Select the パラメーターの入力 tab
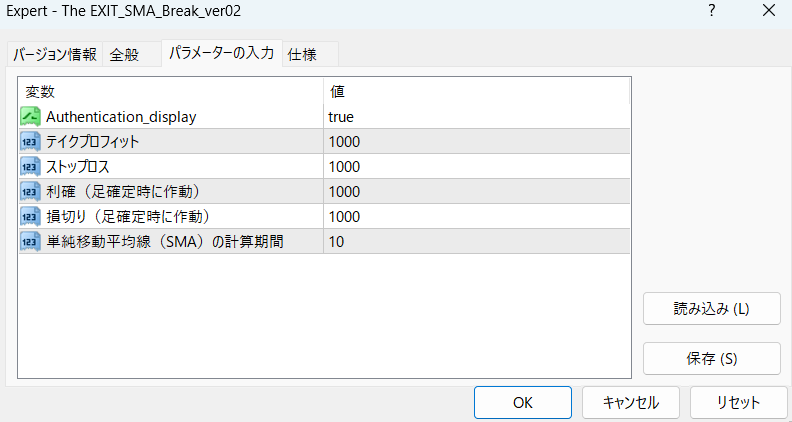Image resolution: width=792 pixels, height=422 pixels. pos(221,53)
